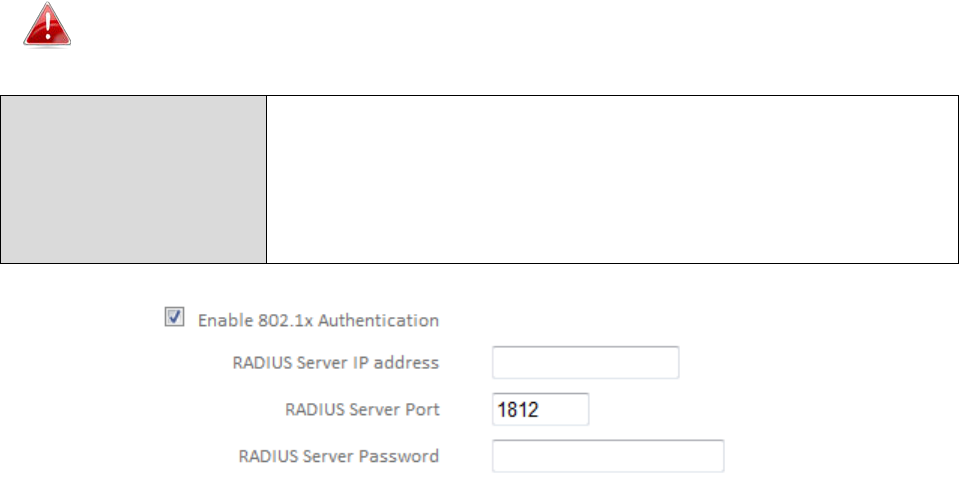959x479 pixels.
Task: Click into the RADIUS Server Port field
Action: (x=541, y=409)
